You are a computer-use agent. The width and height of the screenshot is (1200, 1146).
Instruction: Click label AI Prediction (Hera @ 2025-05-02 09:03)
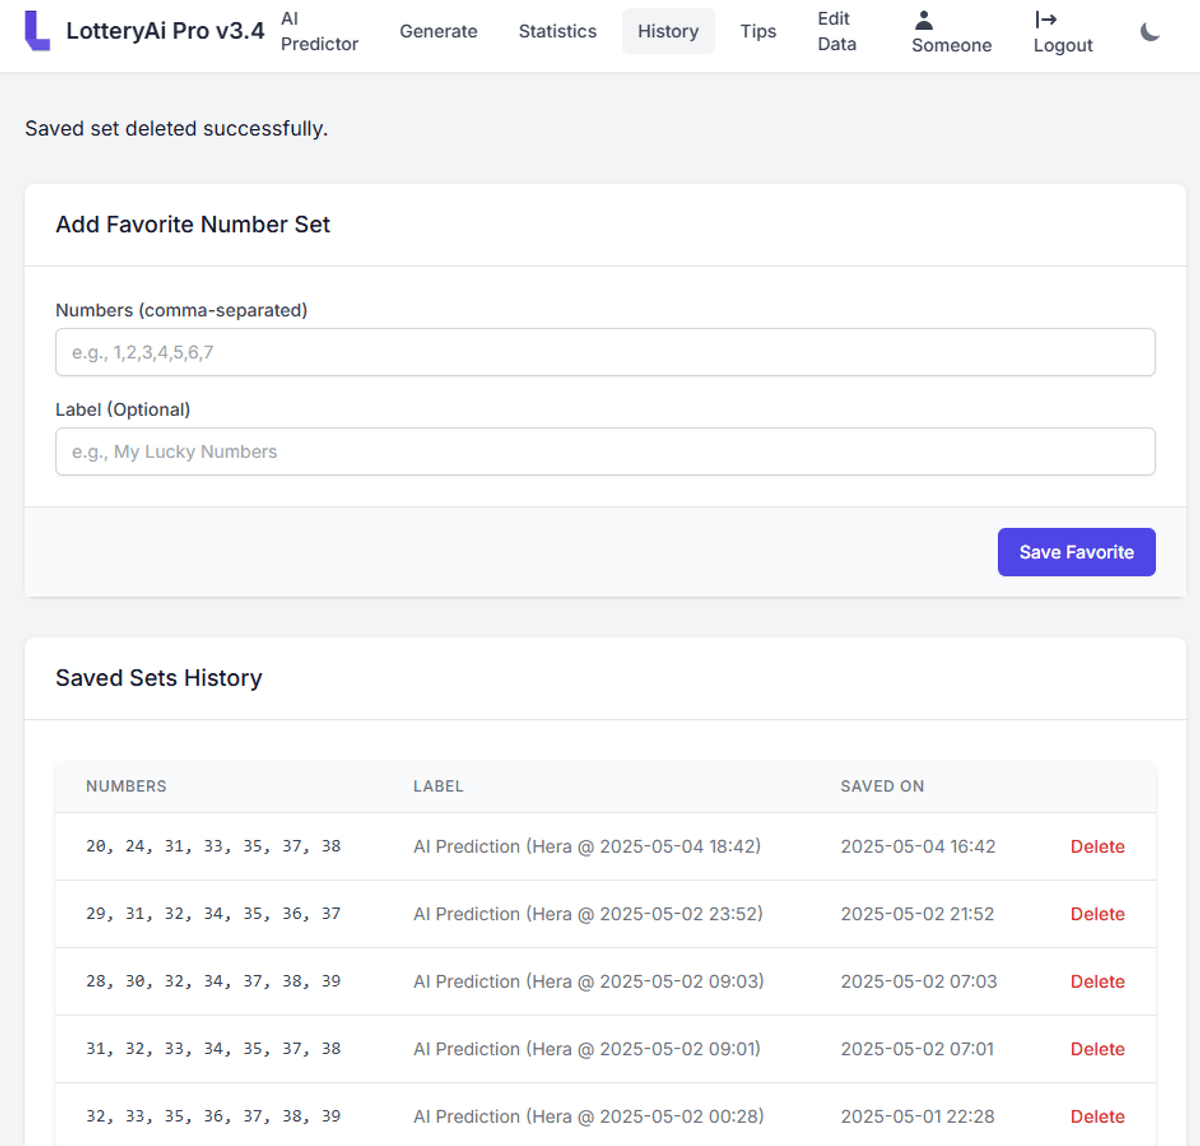click(588, 981)
